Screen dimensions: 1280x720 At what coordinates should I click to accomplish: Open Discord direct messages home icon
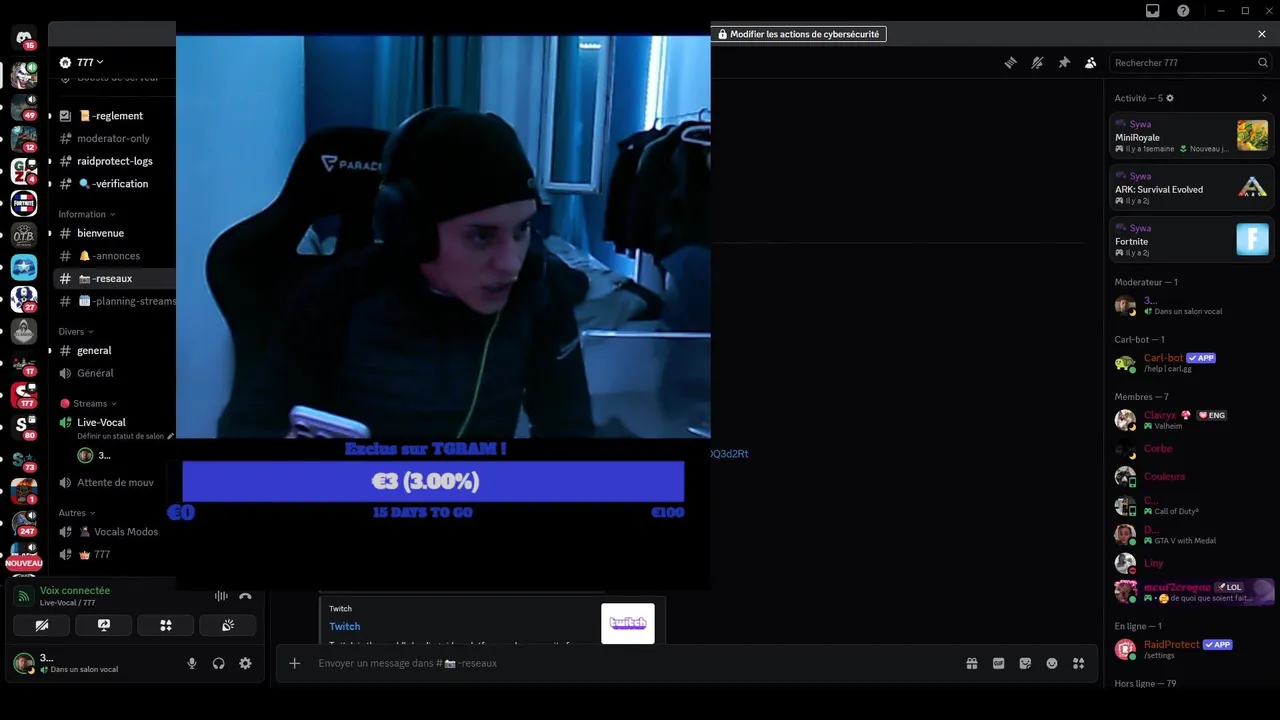click(x=24, y=39)
